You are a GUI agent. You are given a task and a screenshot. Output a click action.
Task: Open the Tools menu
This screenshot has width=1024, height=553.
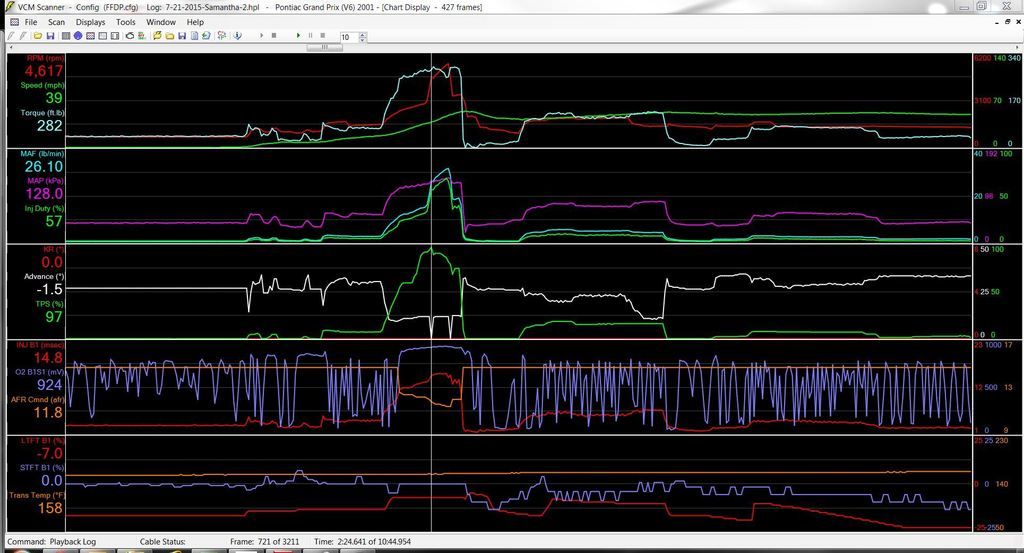(126, 22)
